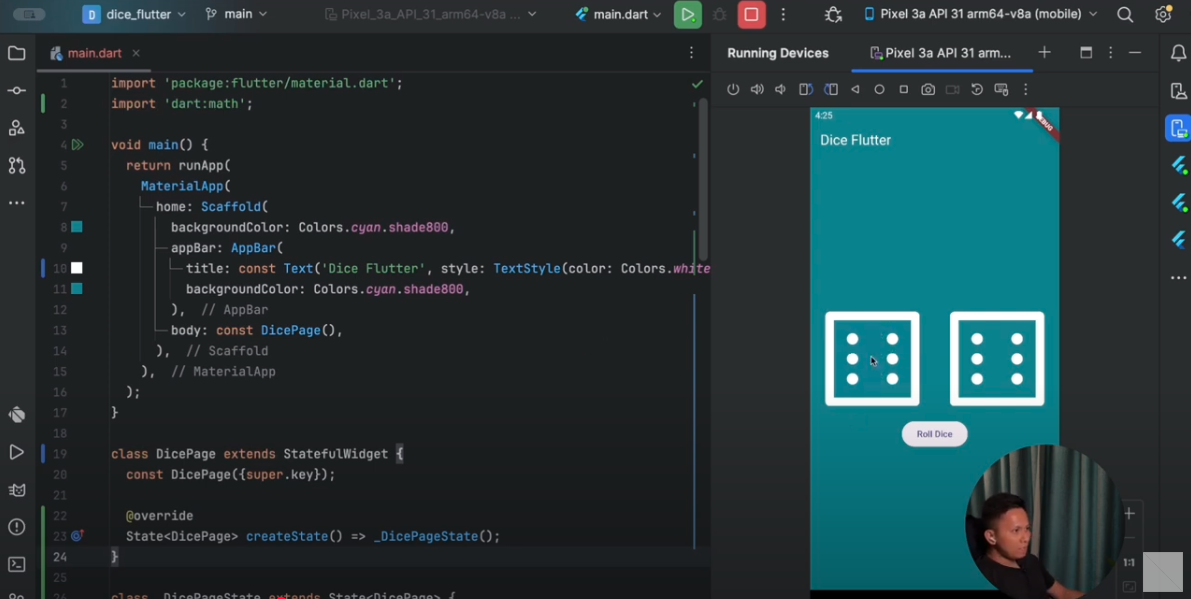Open Running Devices panel options menu
Image resolution: width=1191 pixels, height=599 pixels.
(1110, 52)
